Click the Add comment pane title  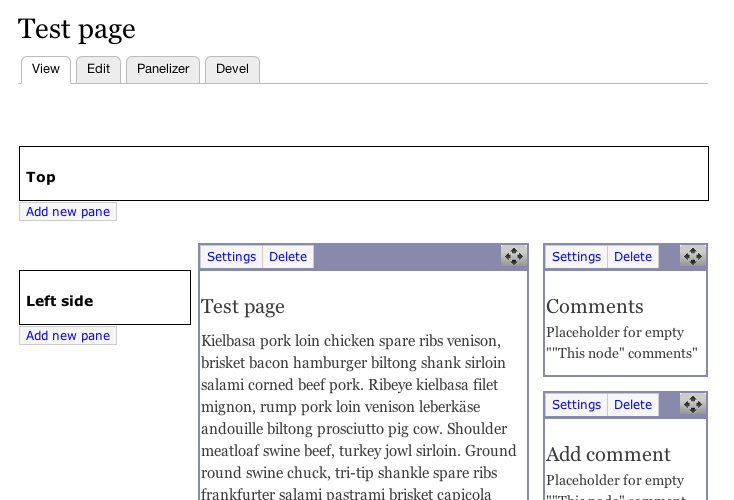pyautogui.click(x=609, y=455)
